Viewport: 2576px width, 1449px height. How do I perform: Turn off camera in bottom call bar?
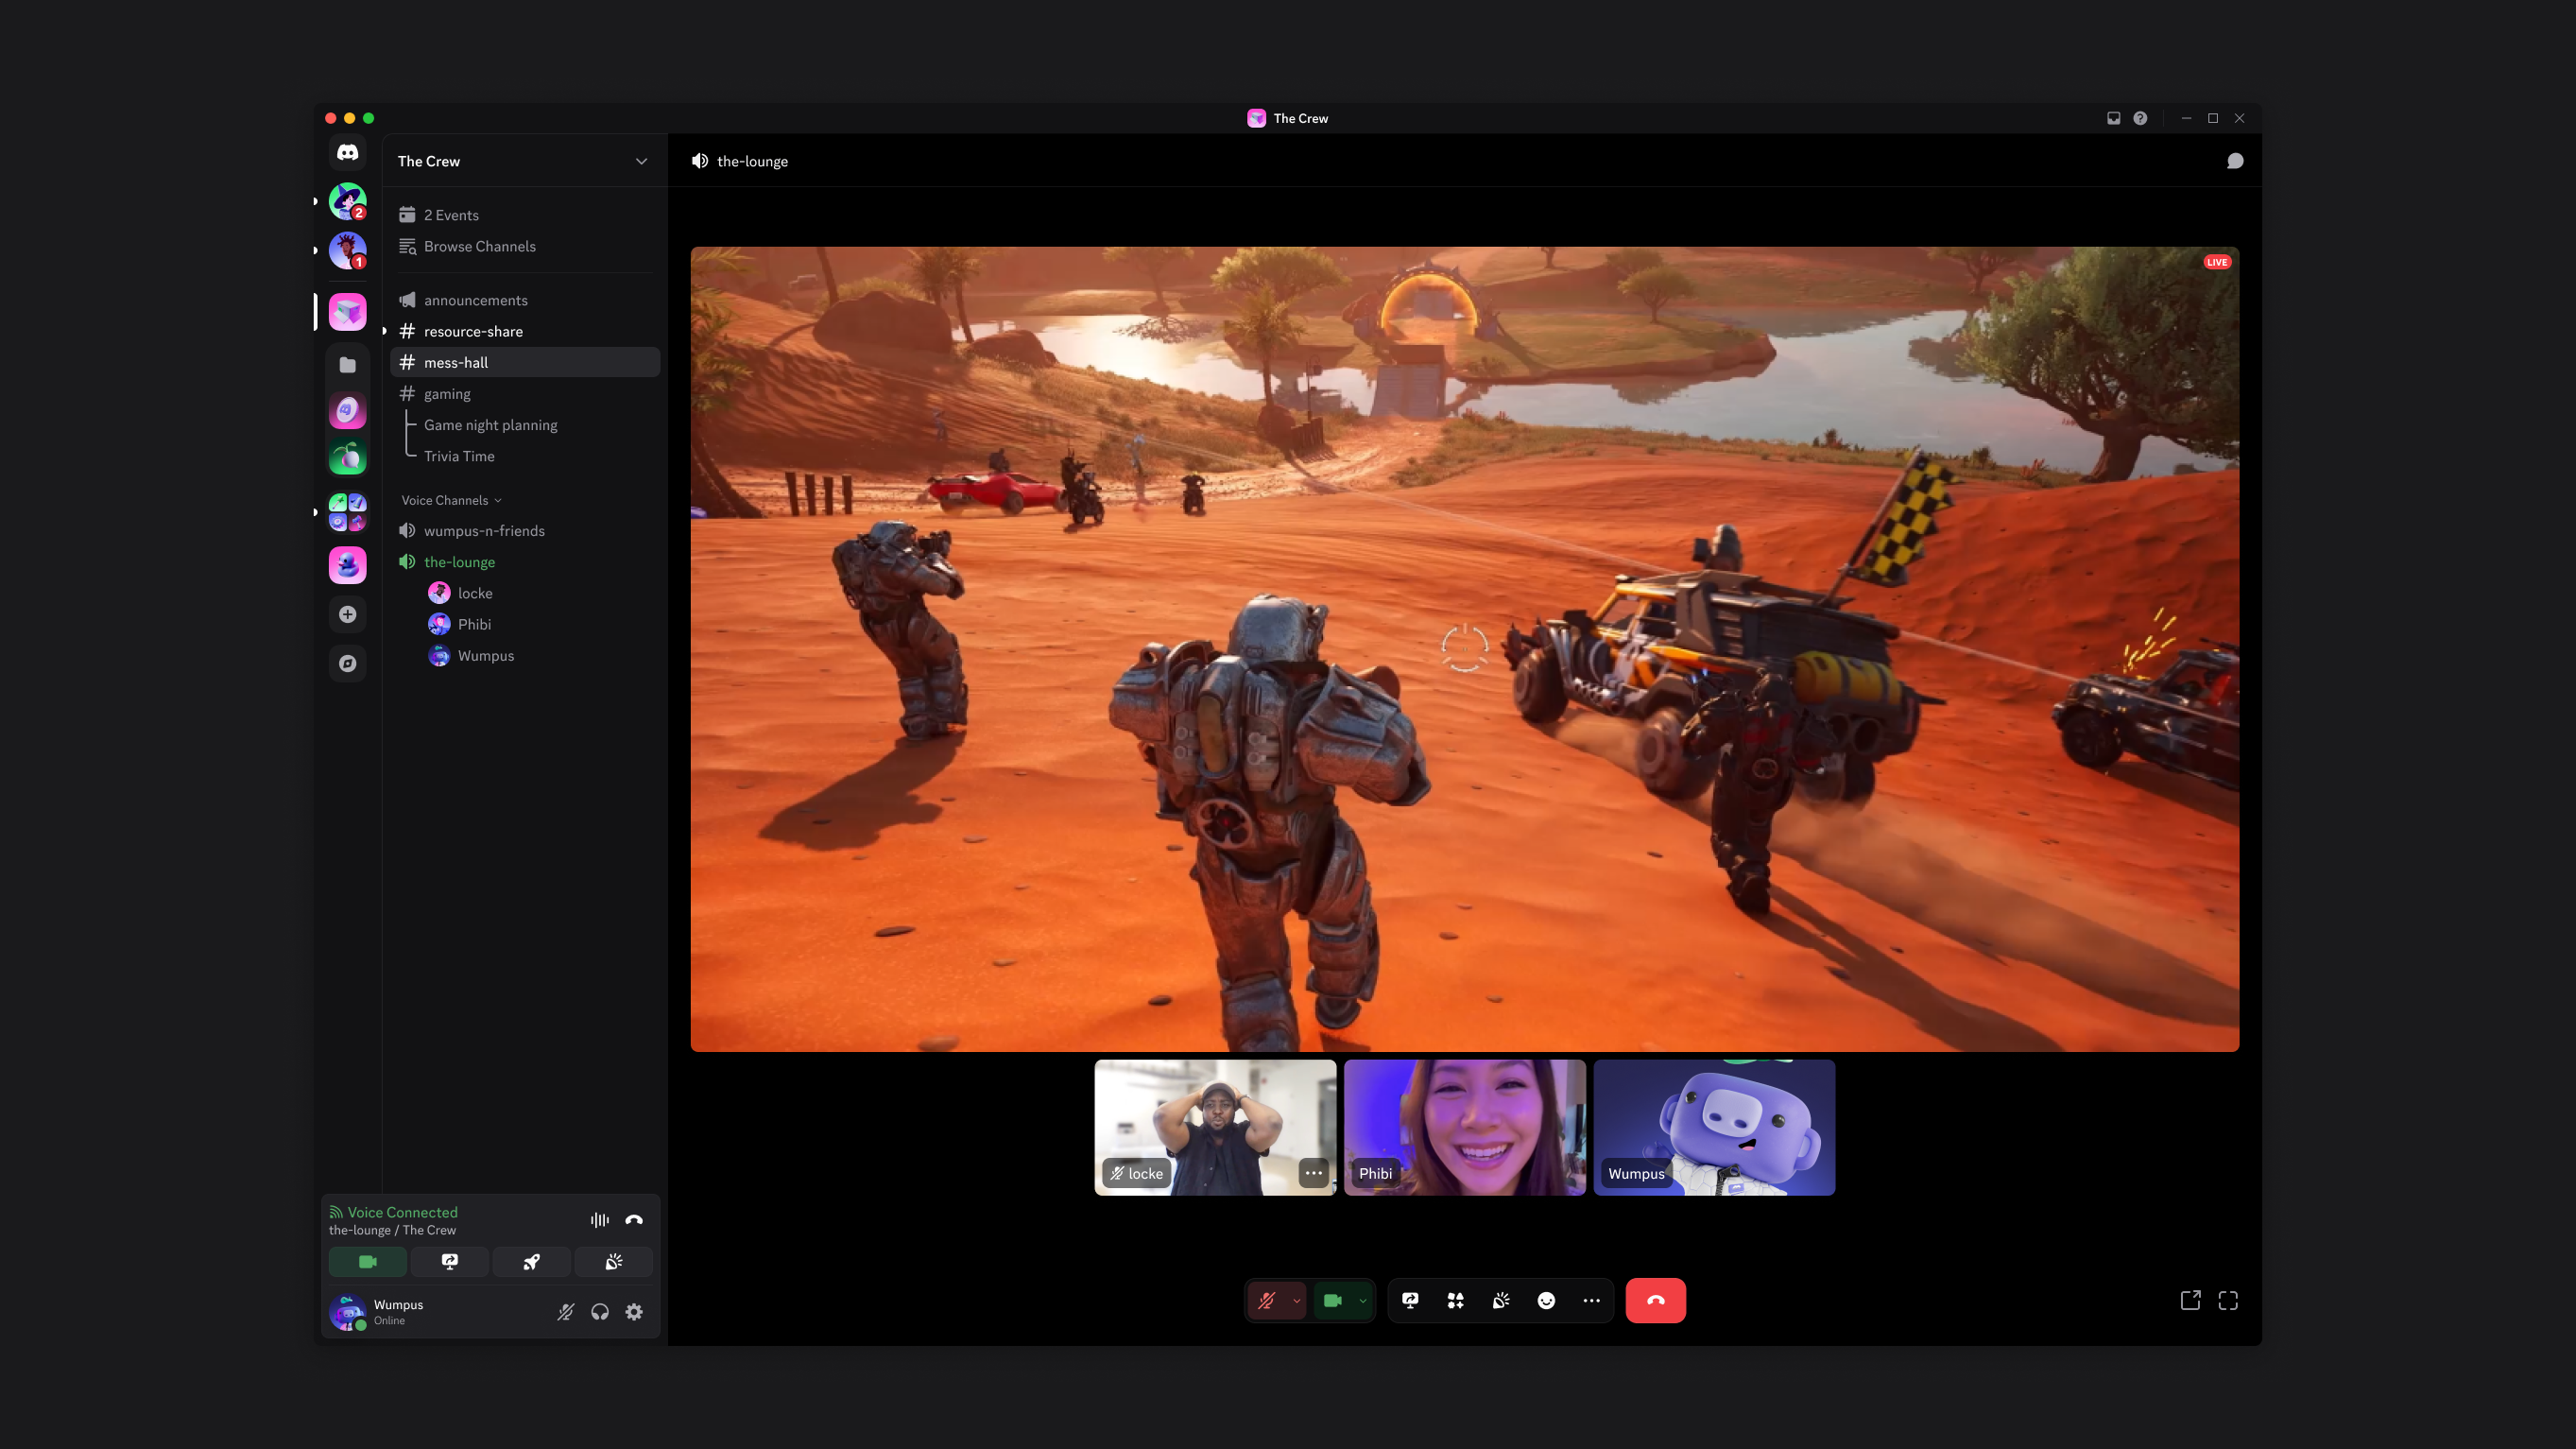tap(1332, 1300)
